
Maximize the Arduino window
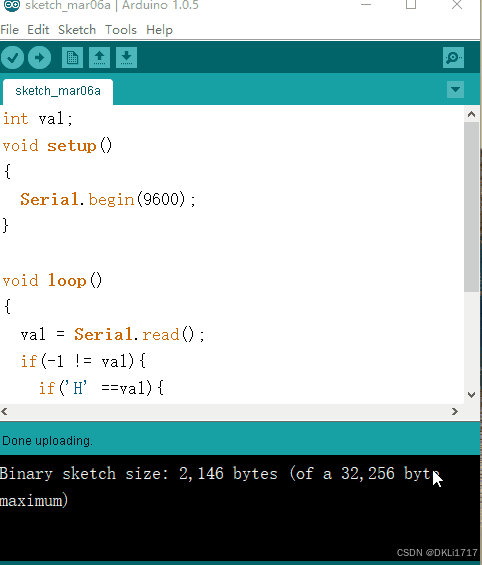[x=411, y=5]
